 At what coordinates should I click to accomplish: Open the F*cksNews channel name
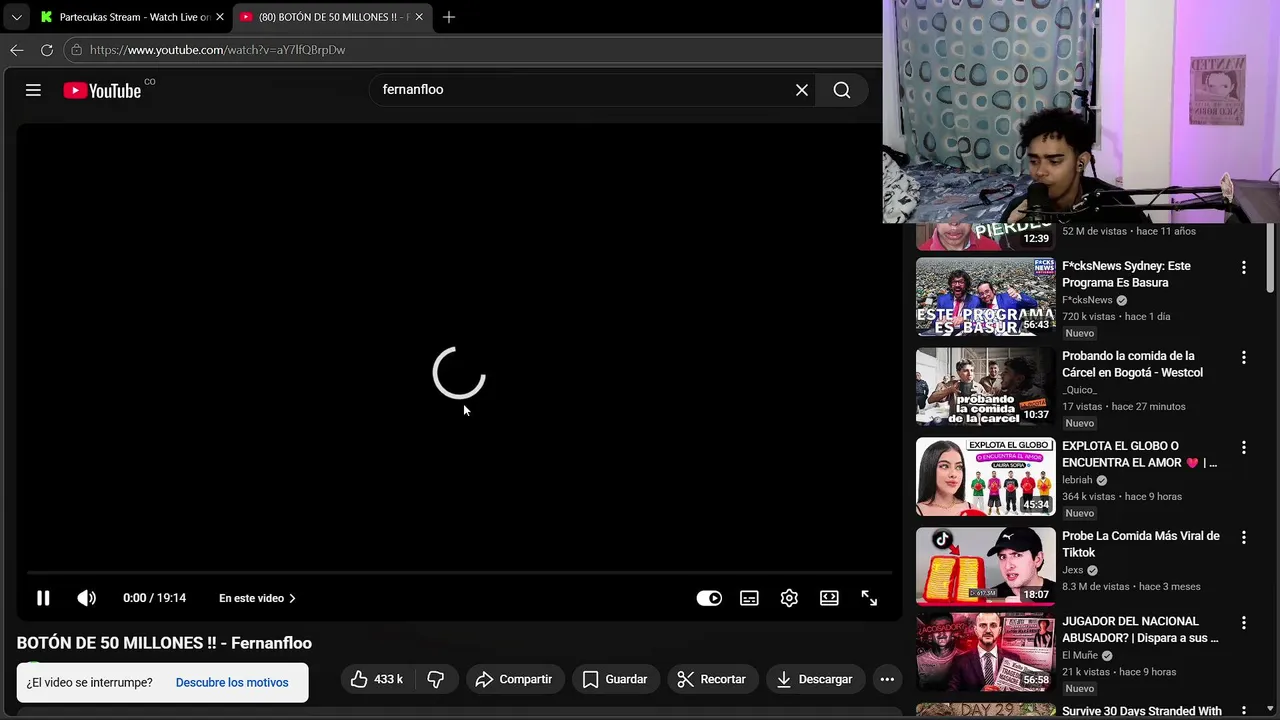point(1087,300)
